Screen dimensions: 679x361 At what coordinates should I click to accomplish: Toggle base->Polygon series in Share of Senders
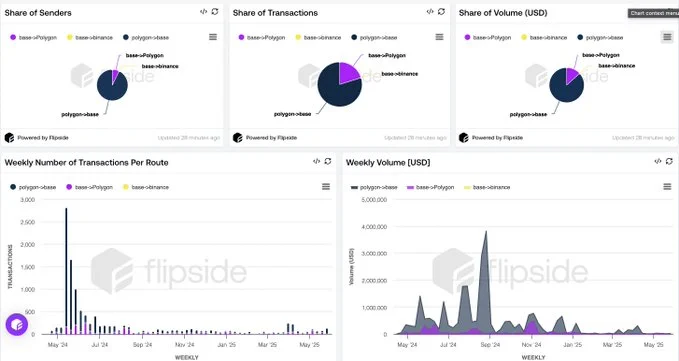click(x=34, y=38)
